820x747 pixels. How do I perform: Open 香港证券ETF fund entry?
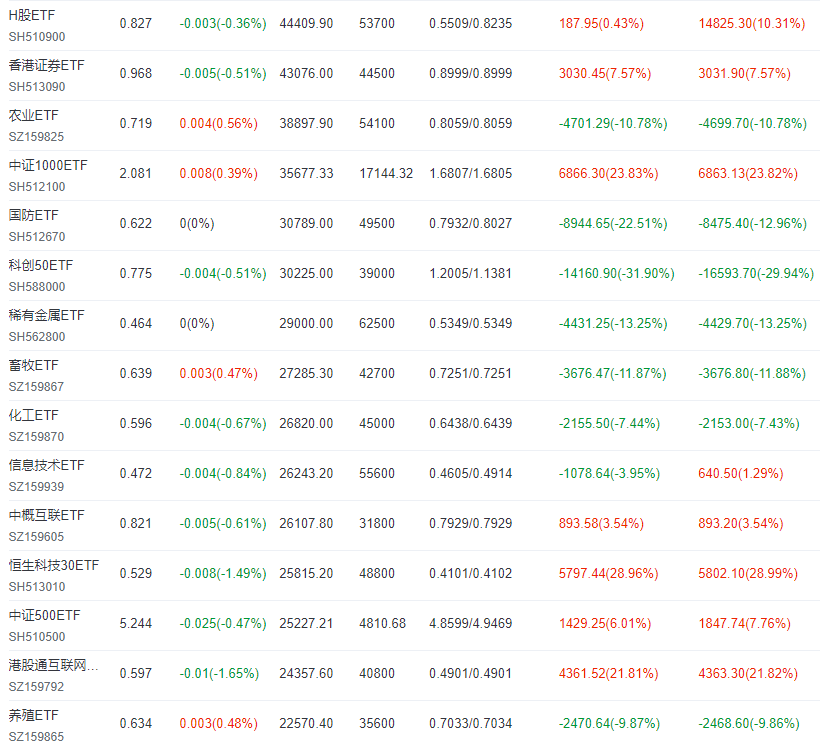point(46,65)
